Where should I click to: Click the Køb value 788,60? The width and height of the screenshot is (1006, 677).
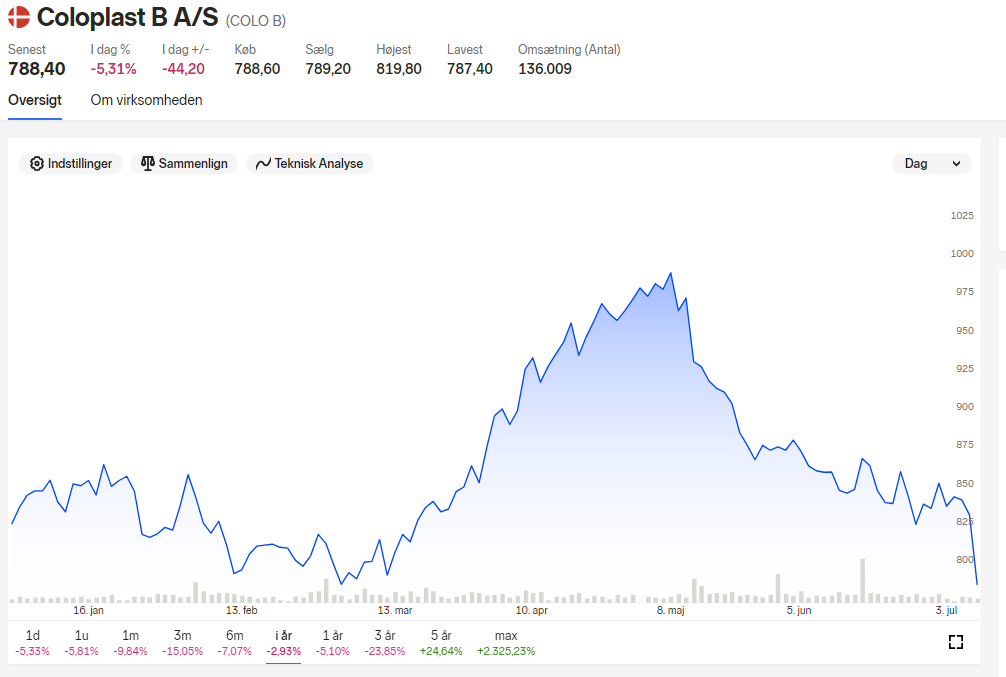point(257,69)
